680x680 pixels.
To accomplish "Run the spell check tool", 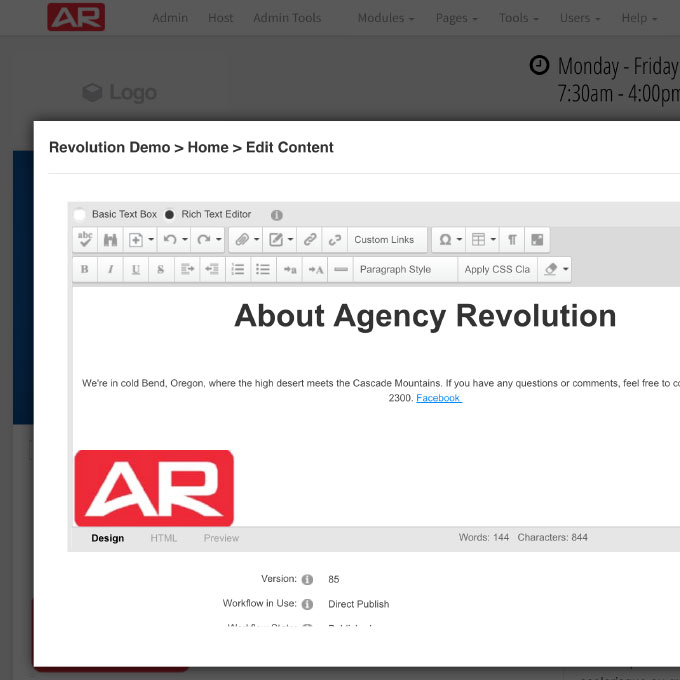I will tap(85, 239).
